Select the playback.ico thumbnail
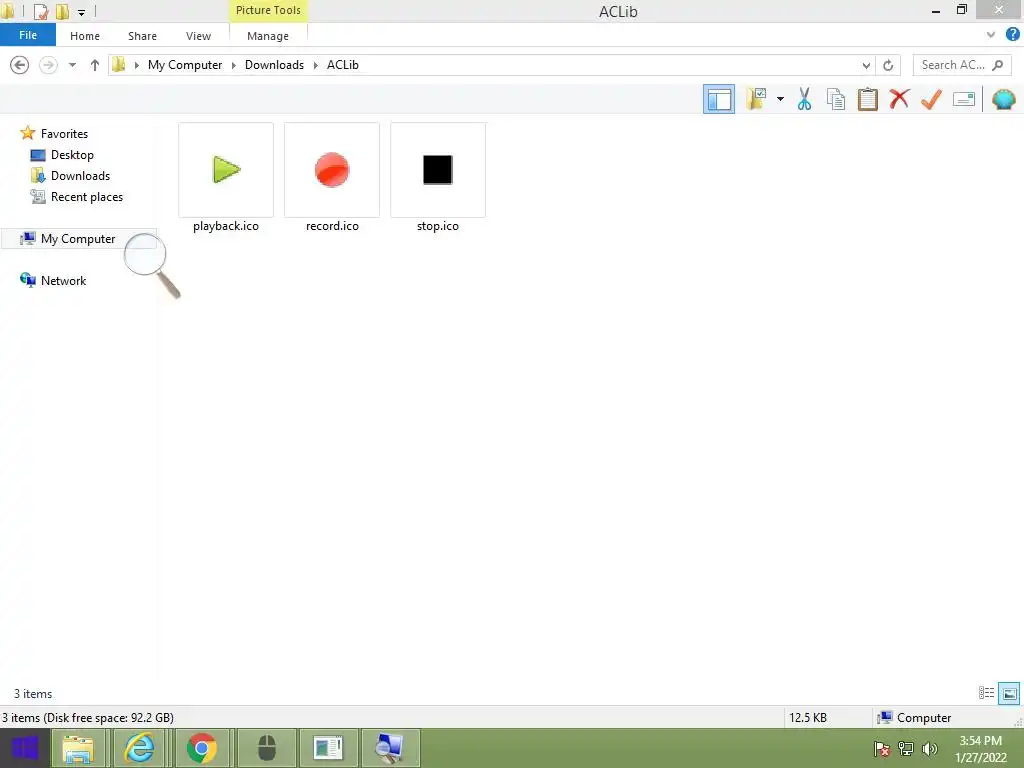The image size is (1024, 768). coord(226,170)
